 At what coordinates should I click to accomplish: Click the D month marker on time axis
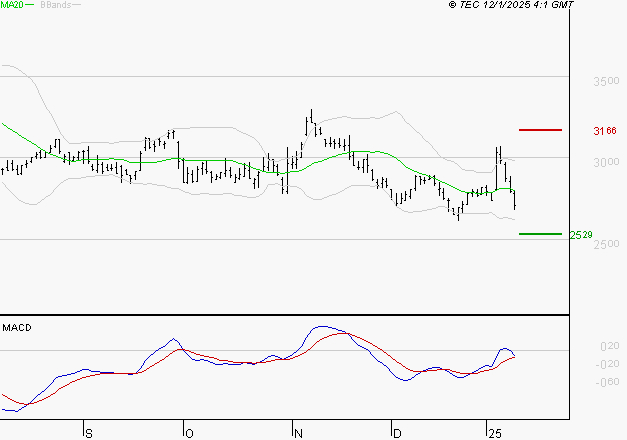[396, 432]
